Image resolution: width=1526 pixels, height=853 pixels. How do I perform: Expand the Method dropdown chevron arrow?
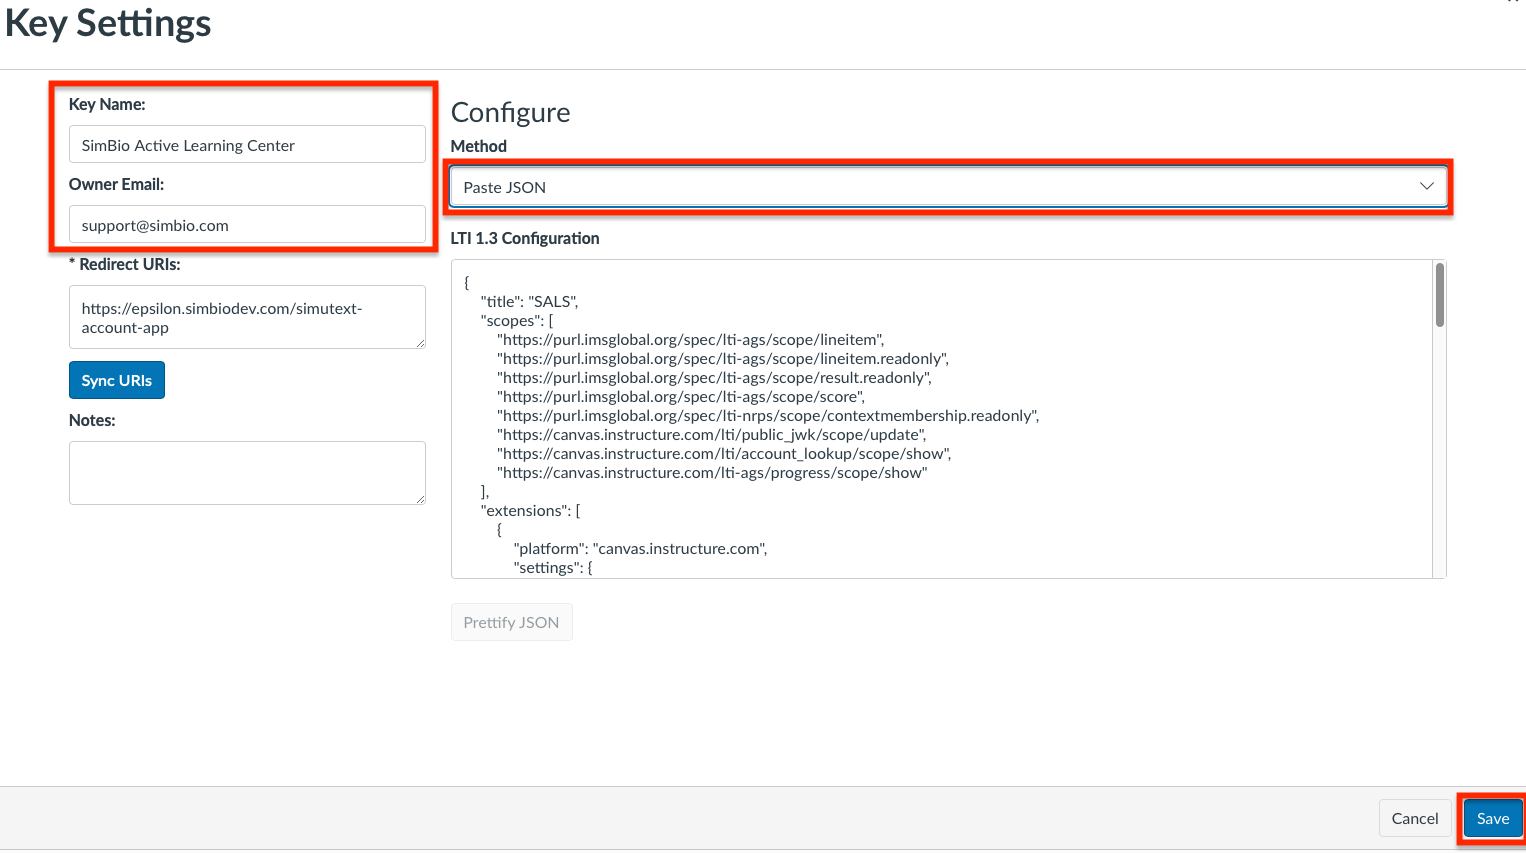tap(1426, 187)
